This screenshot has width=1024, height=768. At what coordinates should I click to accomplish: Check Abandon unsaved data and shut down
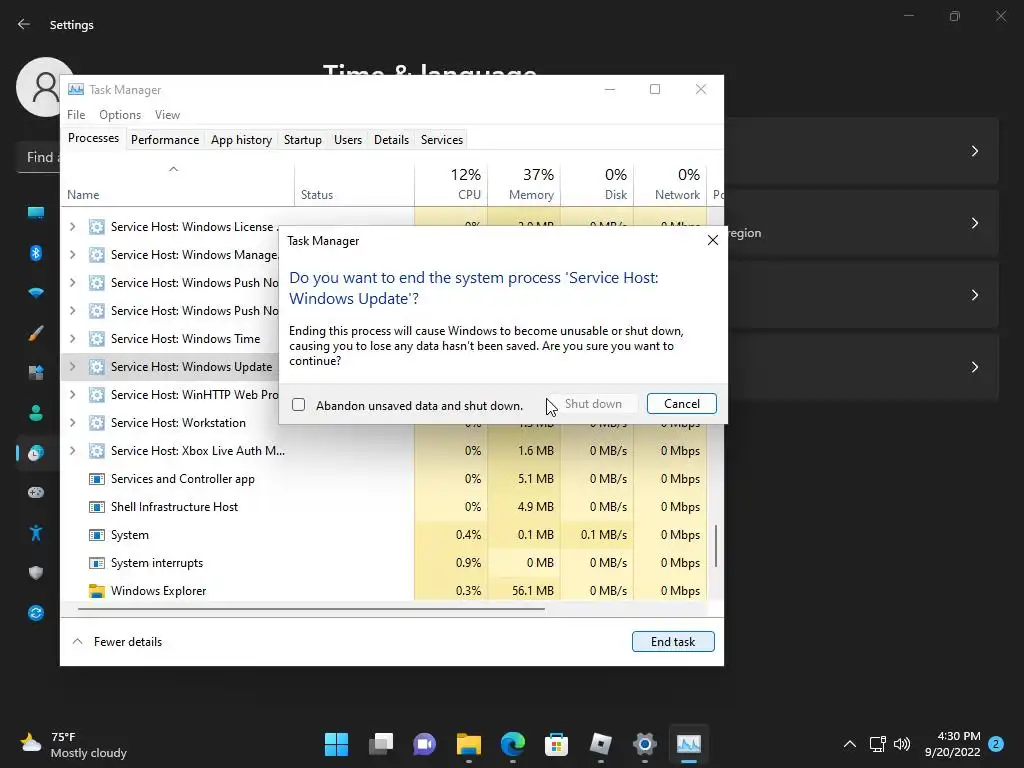[x=298, y=405]
